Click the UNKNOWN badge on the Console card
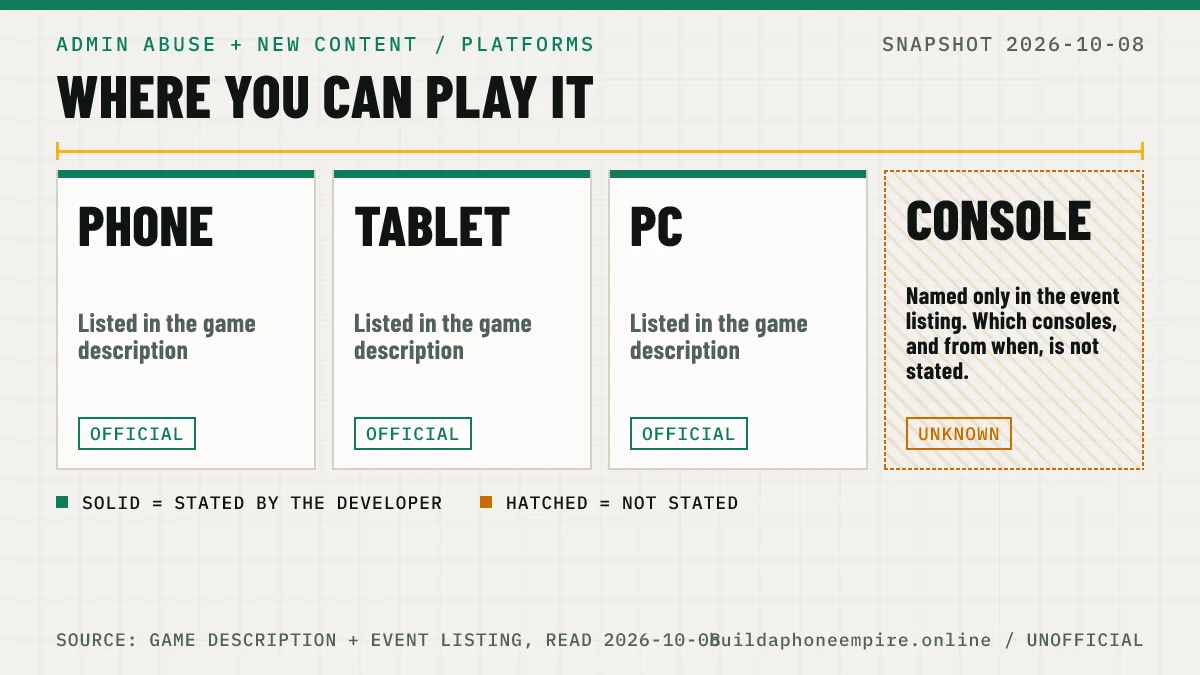Image resolution: width=1200 pixels, height=675 pixels. tap(959, 434)
